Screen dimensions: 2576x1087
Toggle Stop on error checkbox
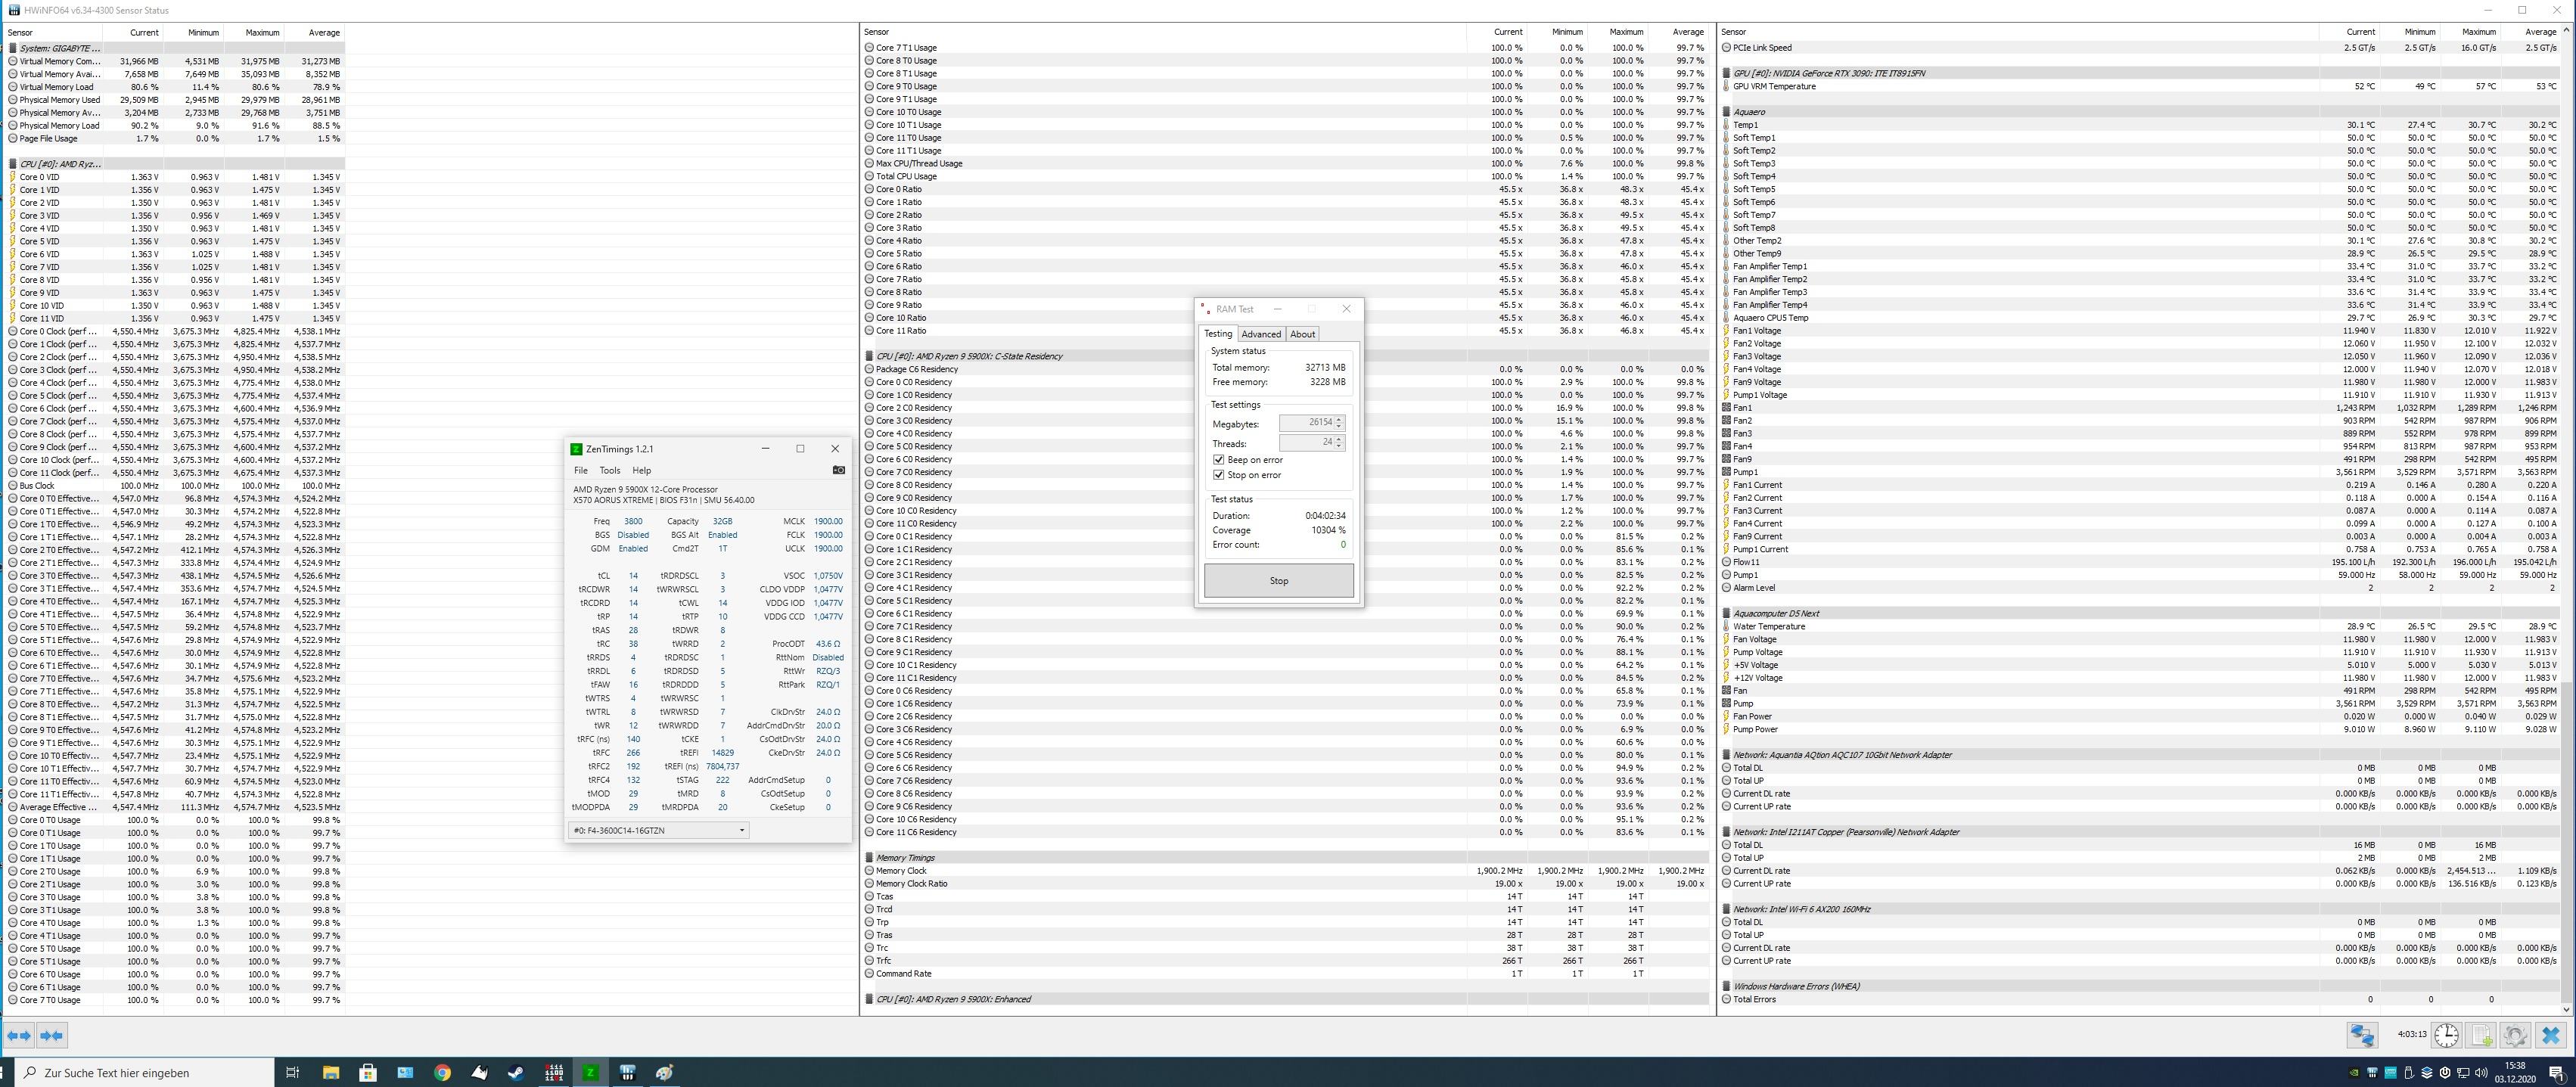tap(1218, 474)
